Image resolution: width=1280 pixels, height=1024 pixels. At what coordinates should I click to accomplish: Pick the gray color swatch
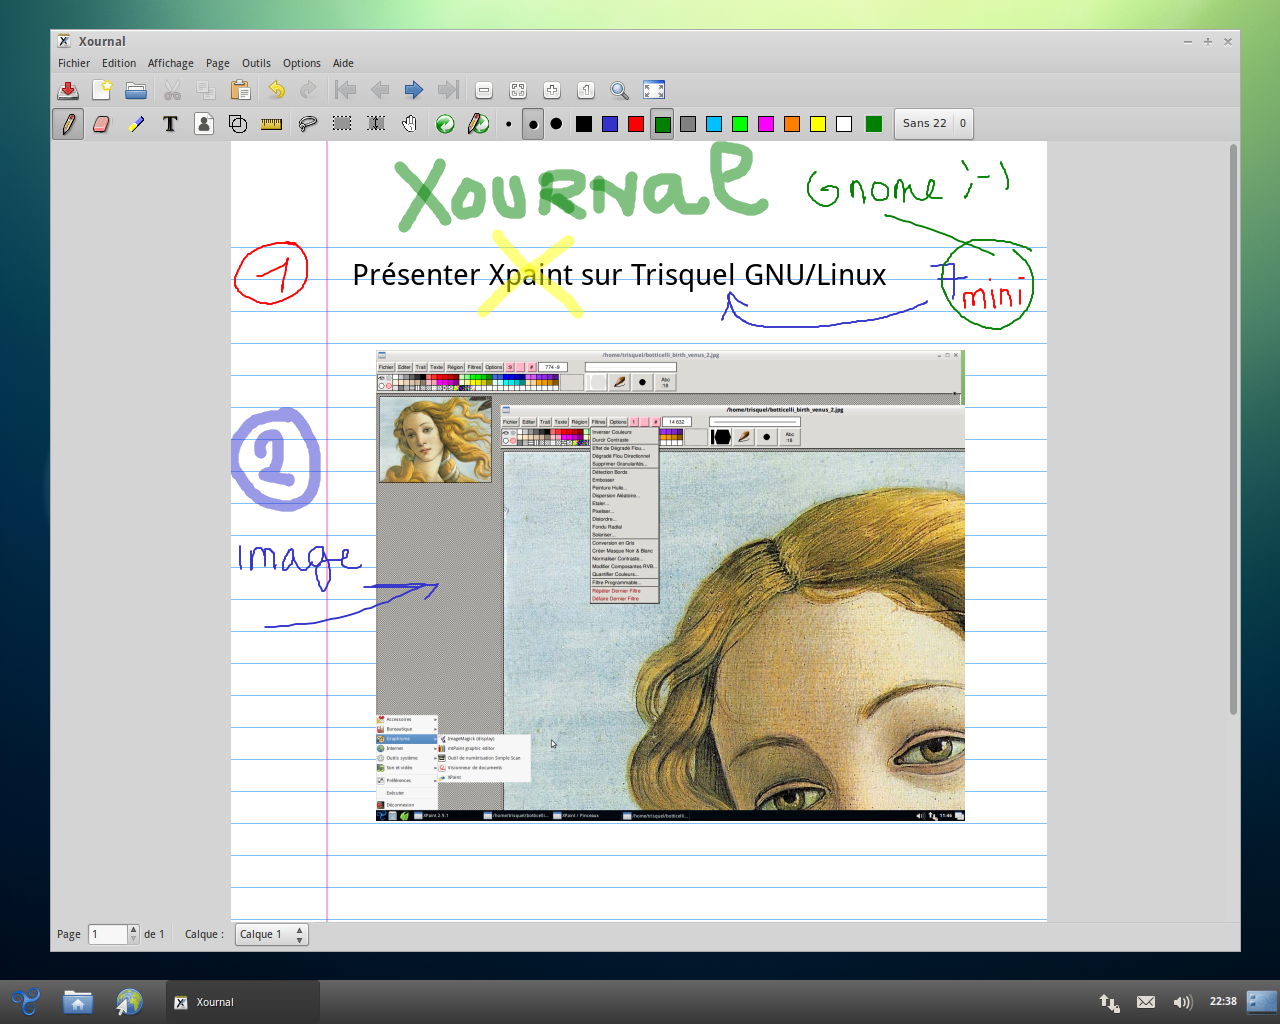[x=688, y=124]
